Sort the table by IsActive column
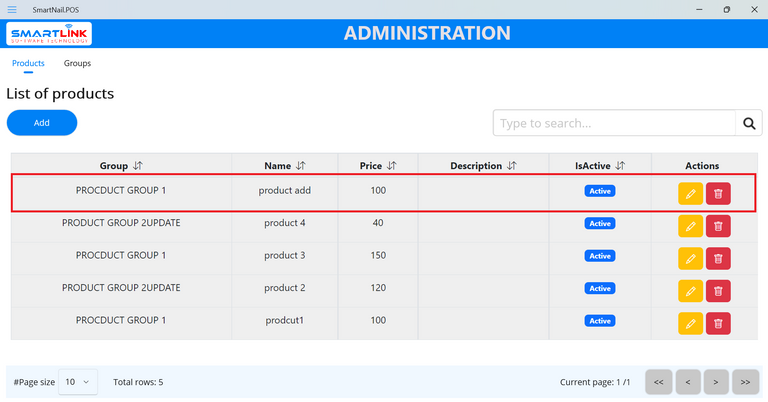The width and height of the screenshot is (768, 402). click(620, 166)
